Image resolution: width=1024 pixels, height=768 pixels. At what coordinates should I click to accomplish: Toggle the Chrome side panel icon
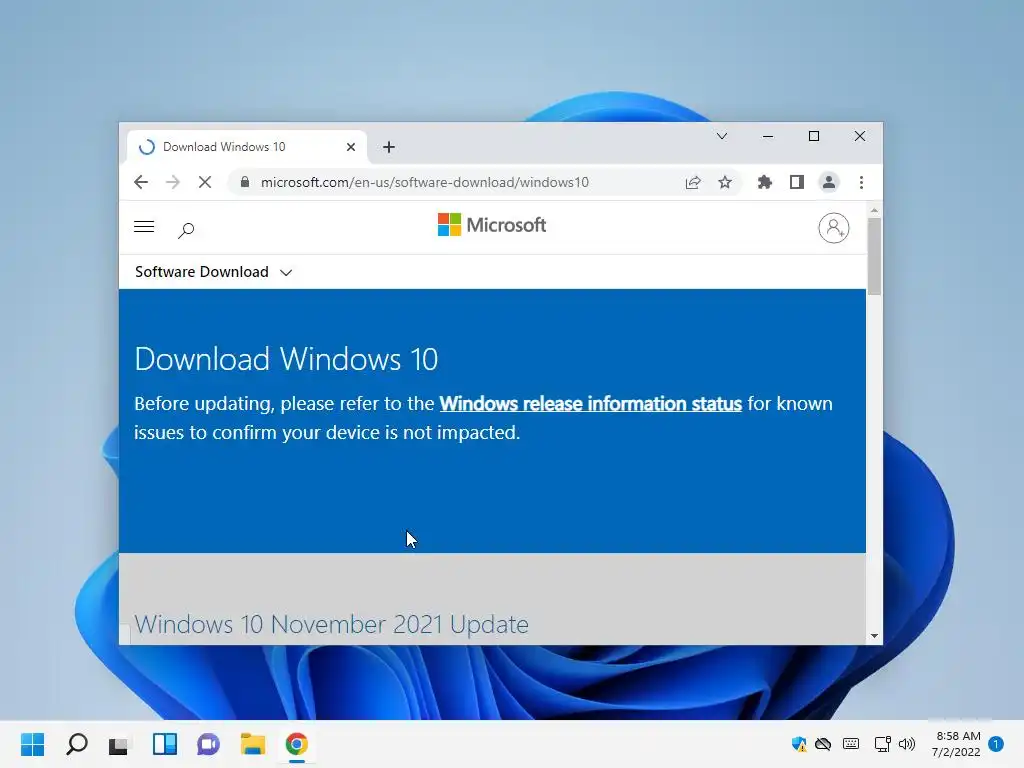pyautogui.click(x=797, y=182)
